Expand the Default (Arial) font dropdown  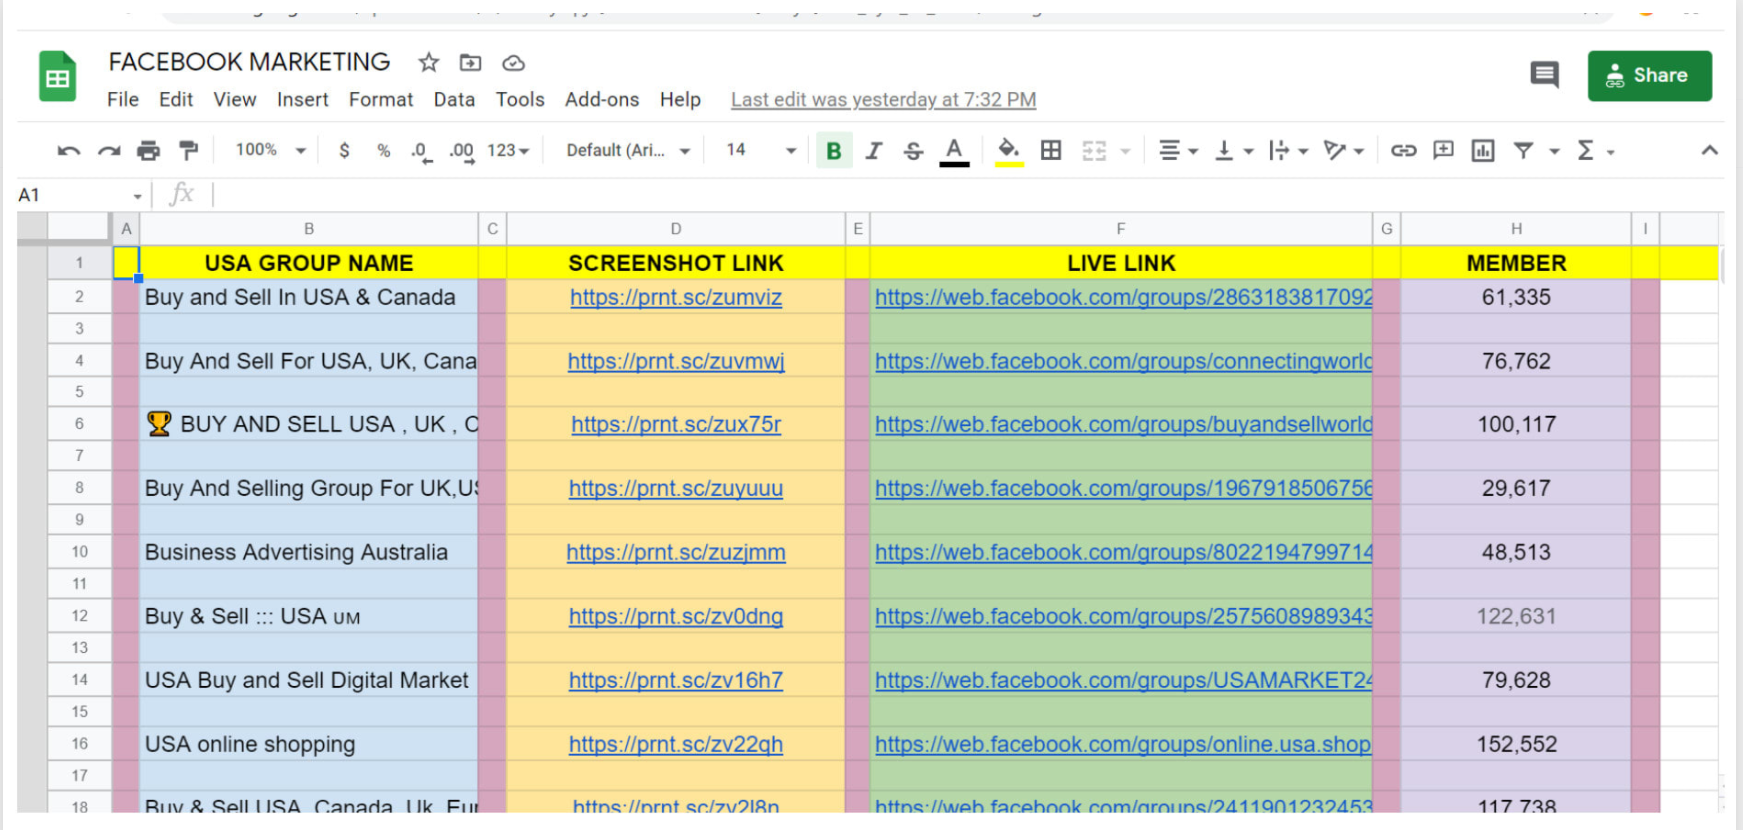click(x=628, y=150)
